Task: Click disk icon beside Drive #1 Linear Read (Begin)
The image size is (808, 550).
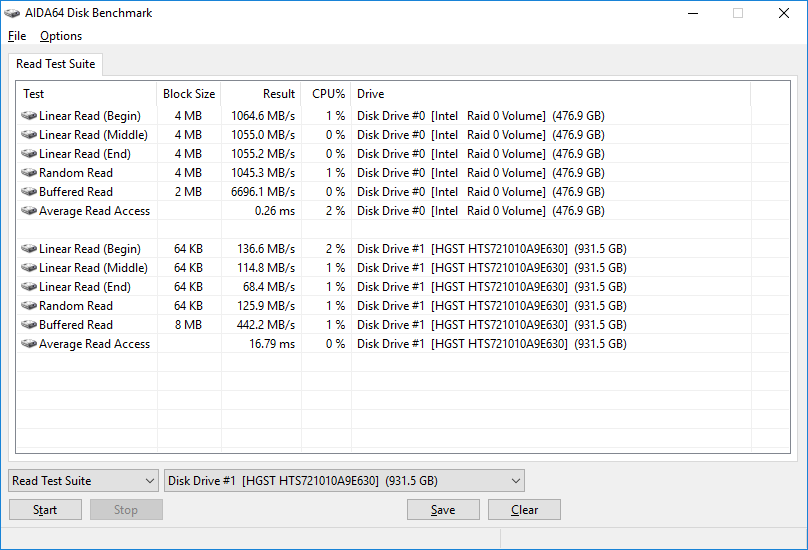Action: coord(29,249)
